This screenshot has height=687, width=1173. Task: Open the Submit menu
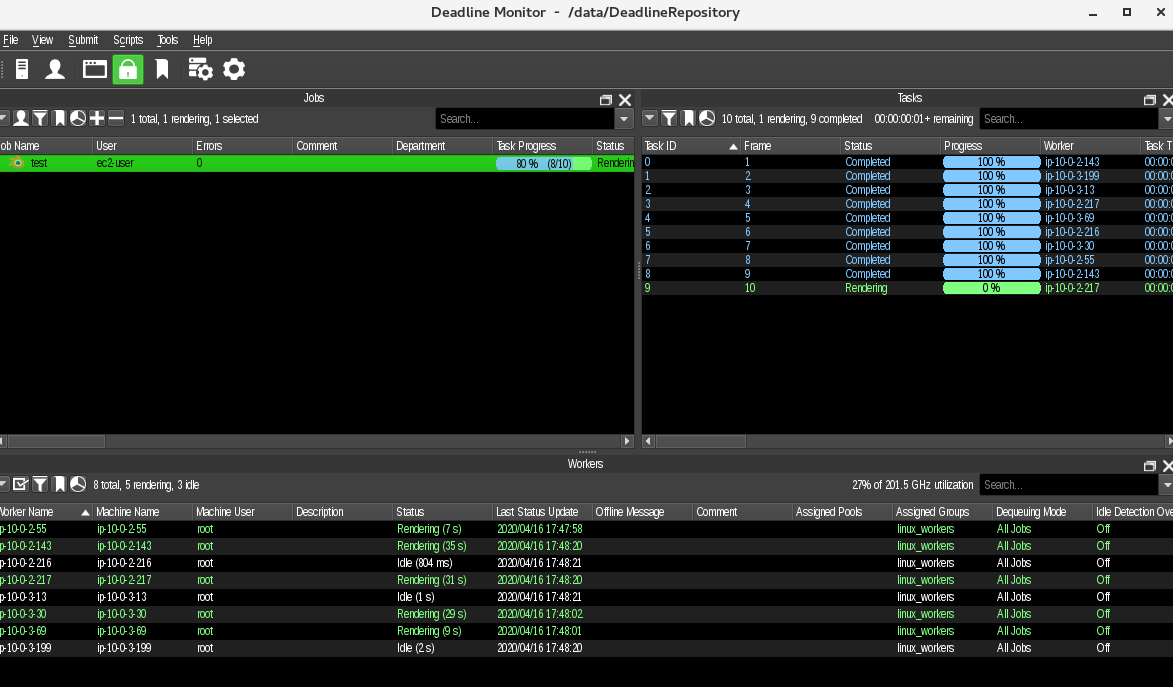point(83,40)
